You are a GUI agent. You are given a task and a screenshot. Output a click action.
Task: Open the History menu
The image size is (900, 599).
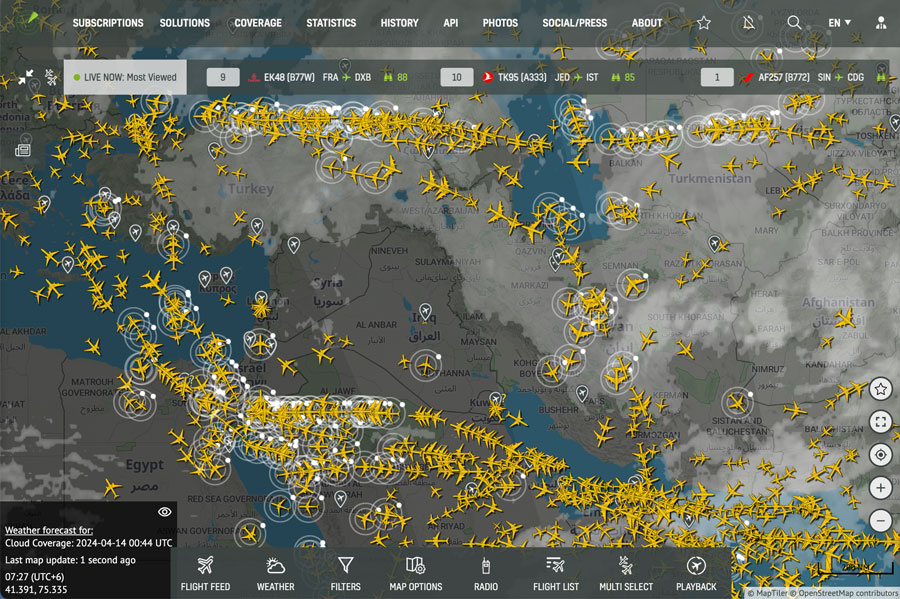pyautogui.click(x=399, y=23)
